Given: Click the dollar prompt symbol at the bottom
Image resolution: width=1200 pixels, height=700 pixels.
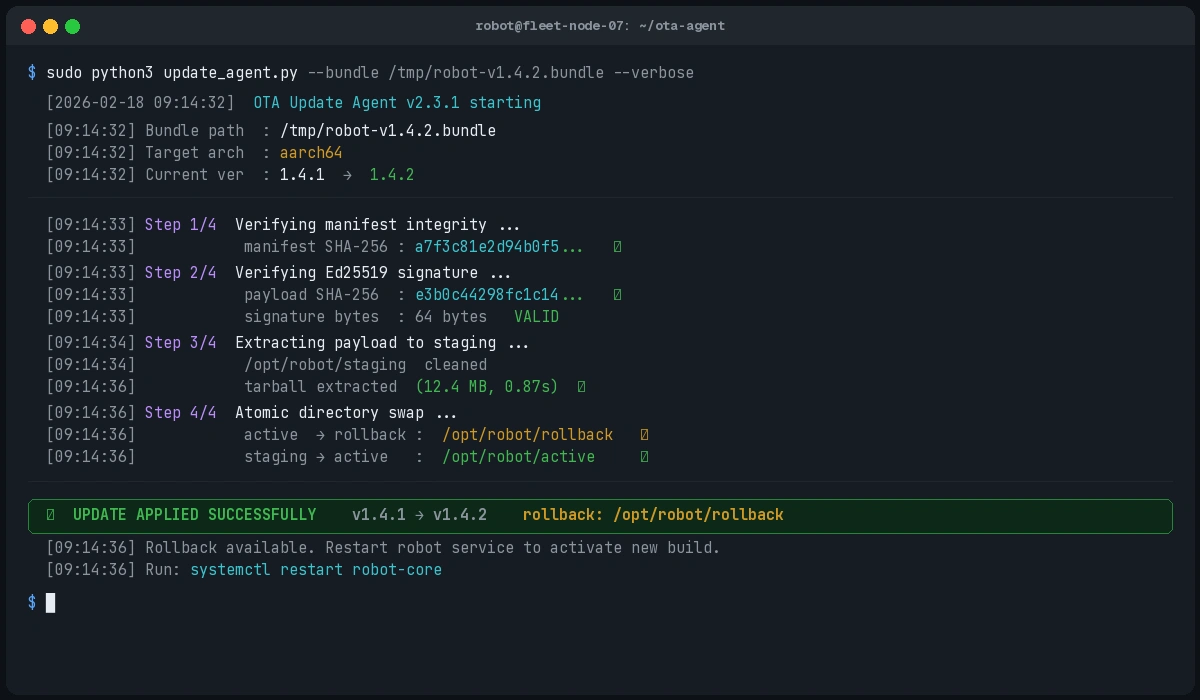Looking at the screenshot, I should point(31,602).
